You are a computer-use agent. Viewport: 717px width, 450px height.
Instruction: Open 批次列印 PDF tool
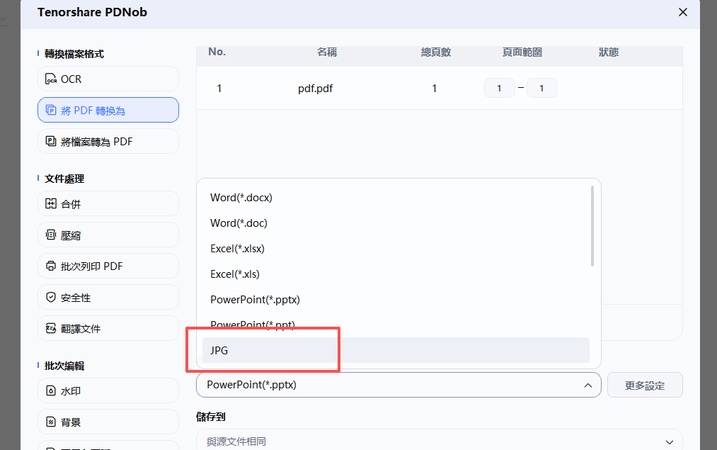click(108, 266)
